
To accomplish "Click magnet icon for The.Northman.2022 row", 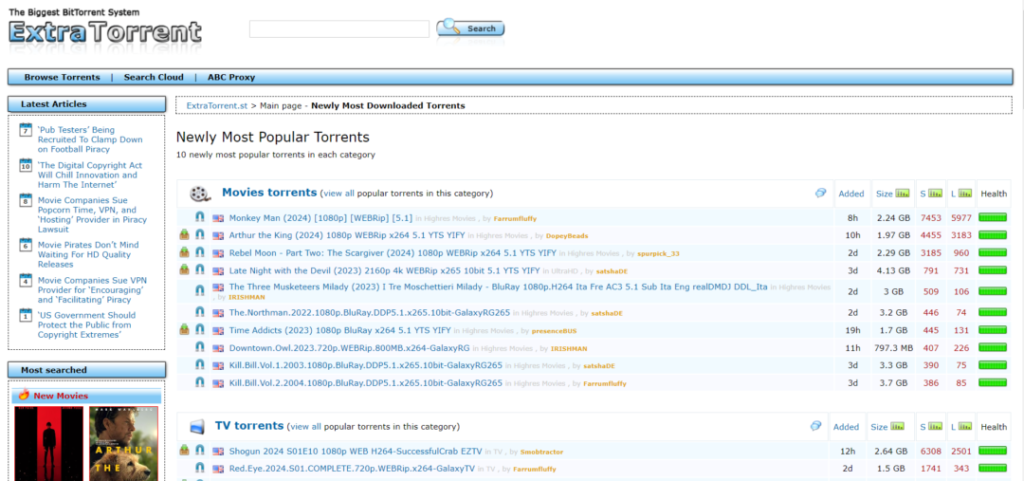I will (x=200, y=313).
